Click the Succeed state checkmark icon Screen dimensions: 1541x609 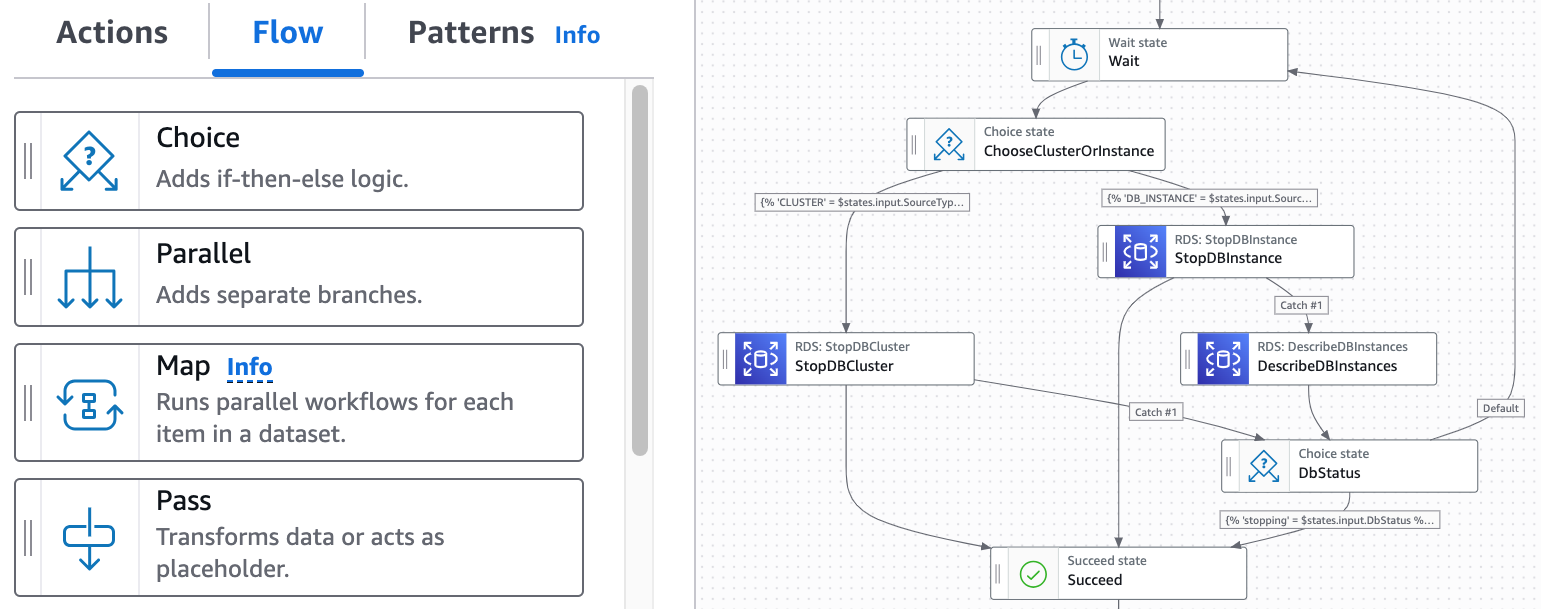tap(1033, 574)
